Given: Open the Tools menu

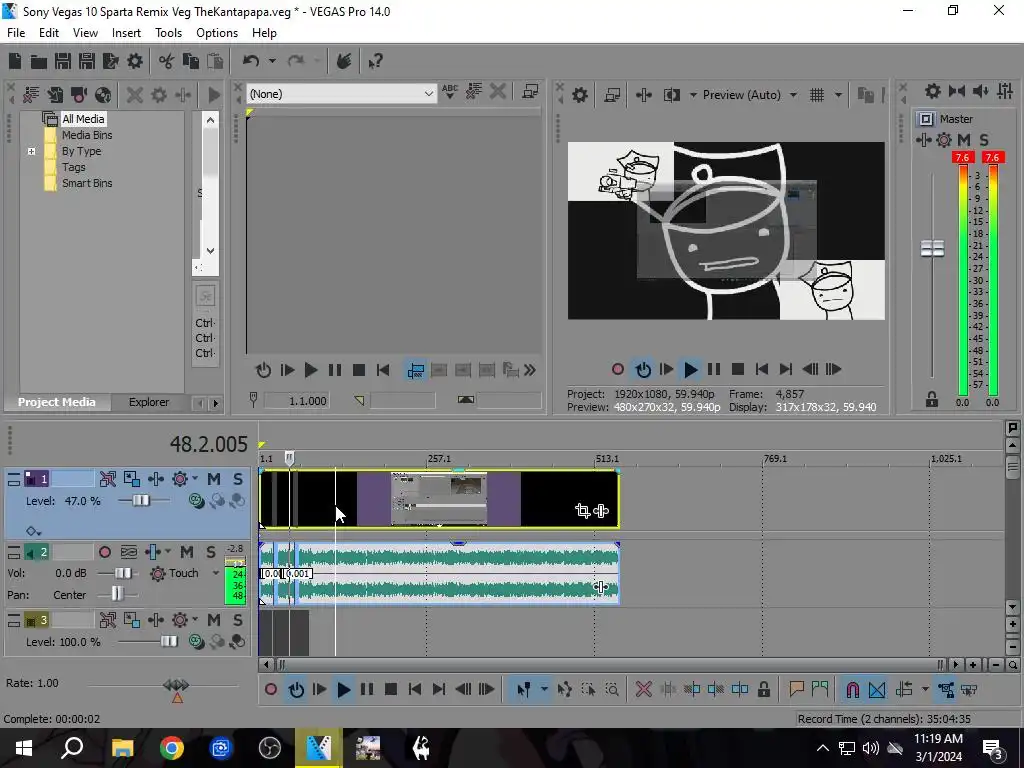Looking at the screenshot, I should click(168, 33).
